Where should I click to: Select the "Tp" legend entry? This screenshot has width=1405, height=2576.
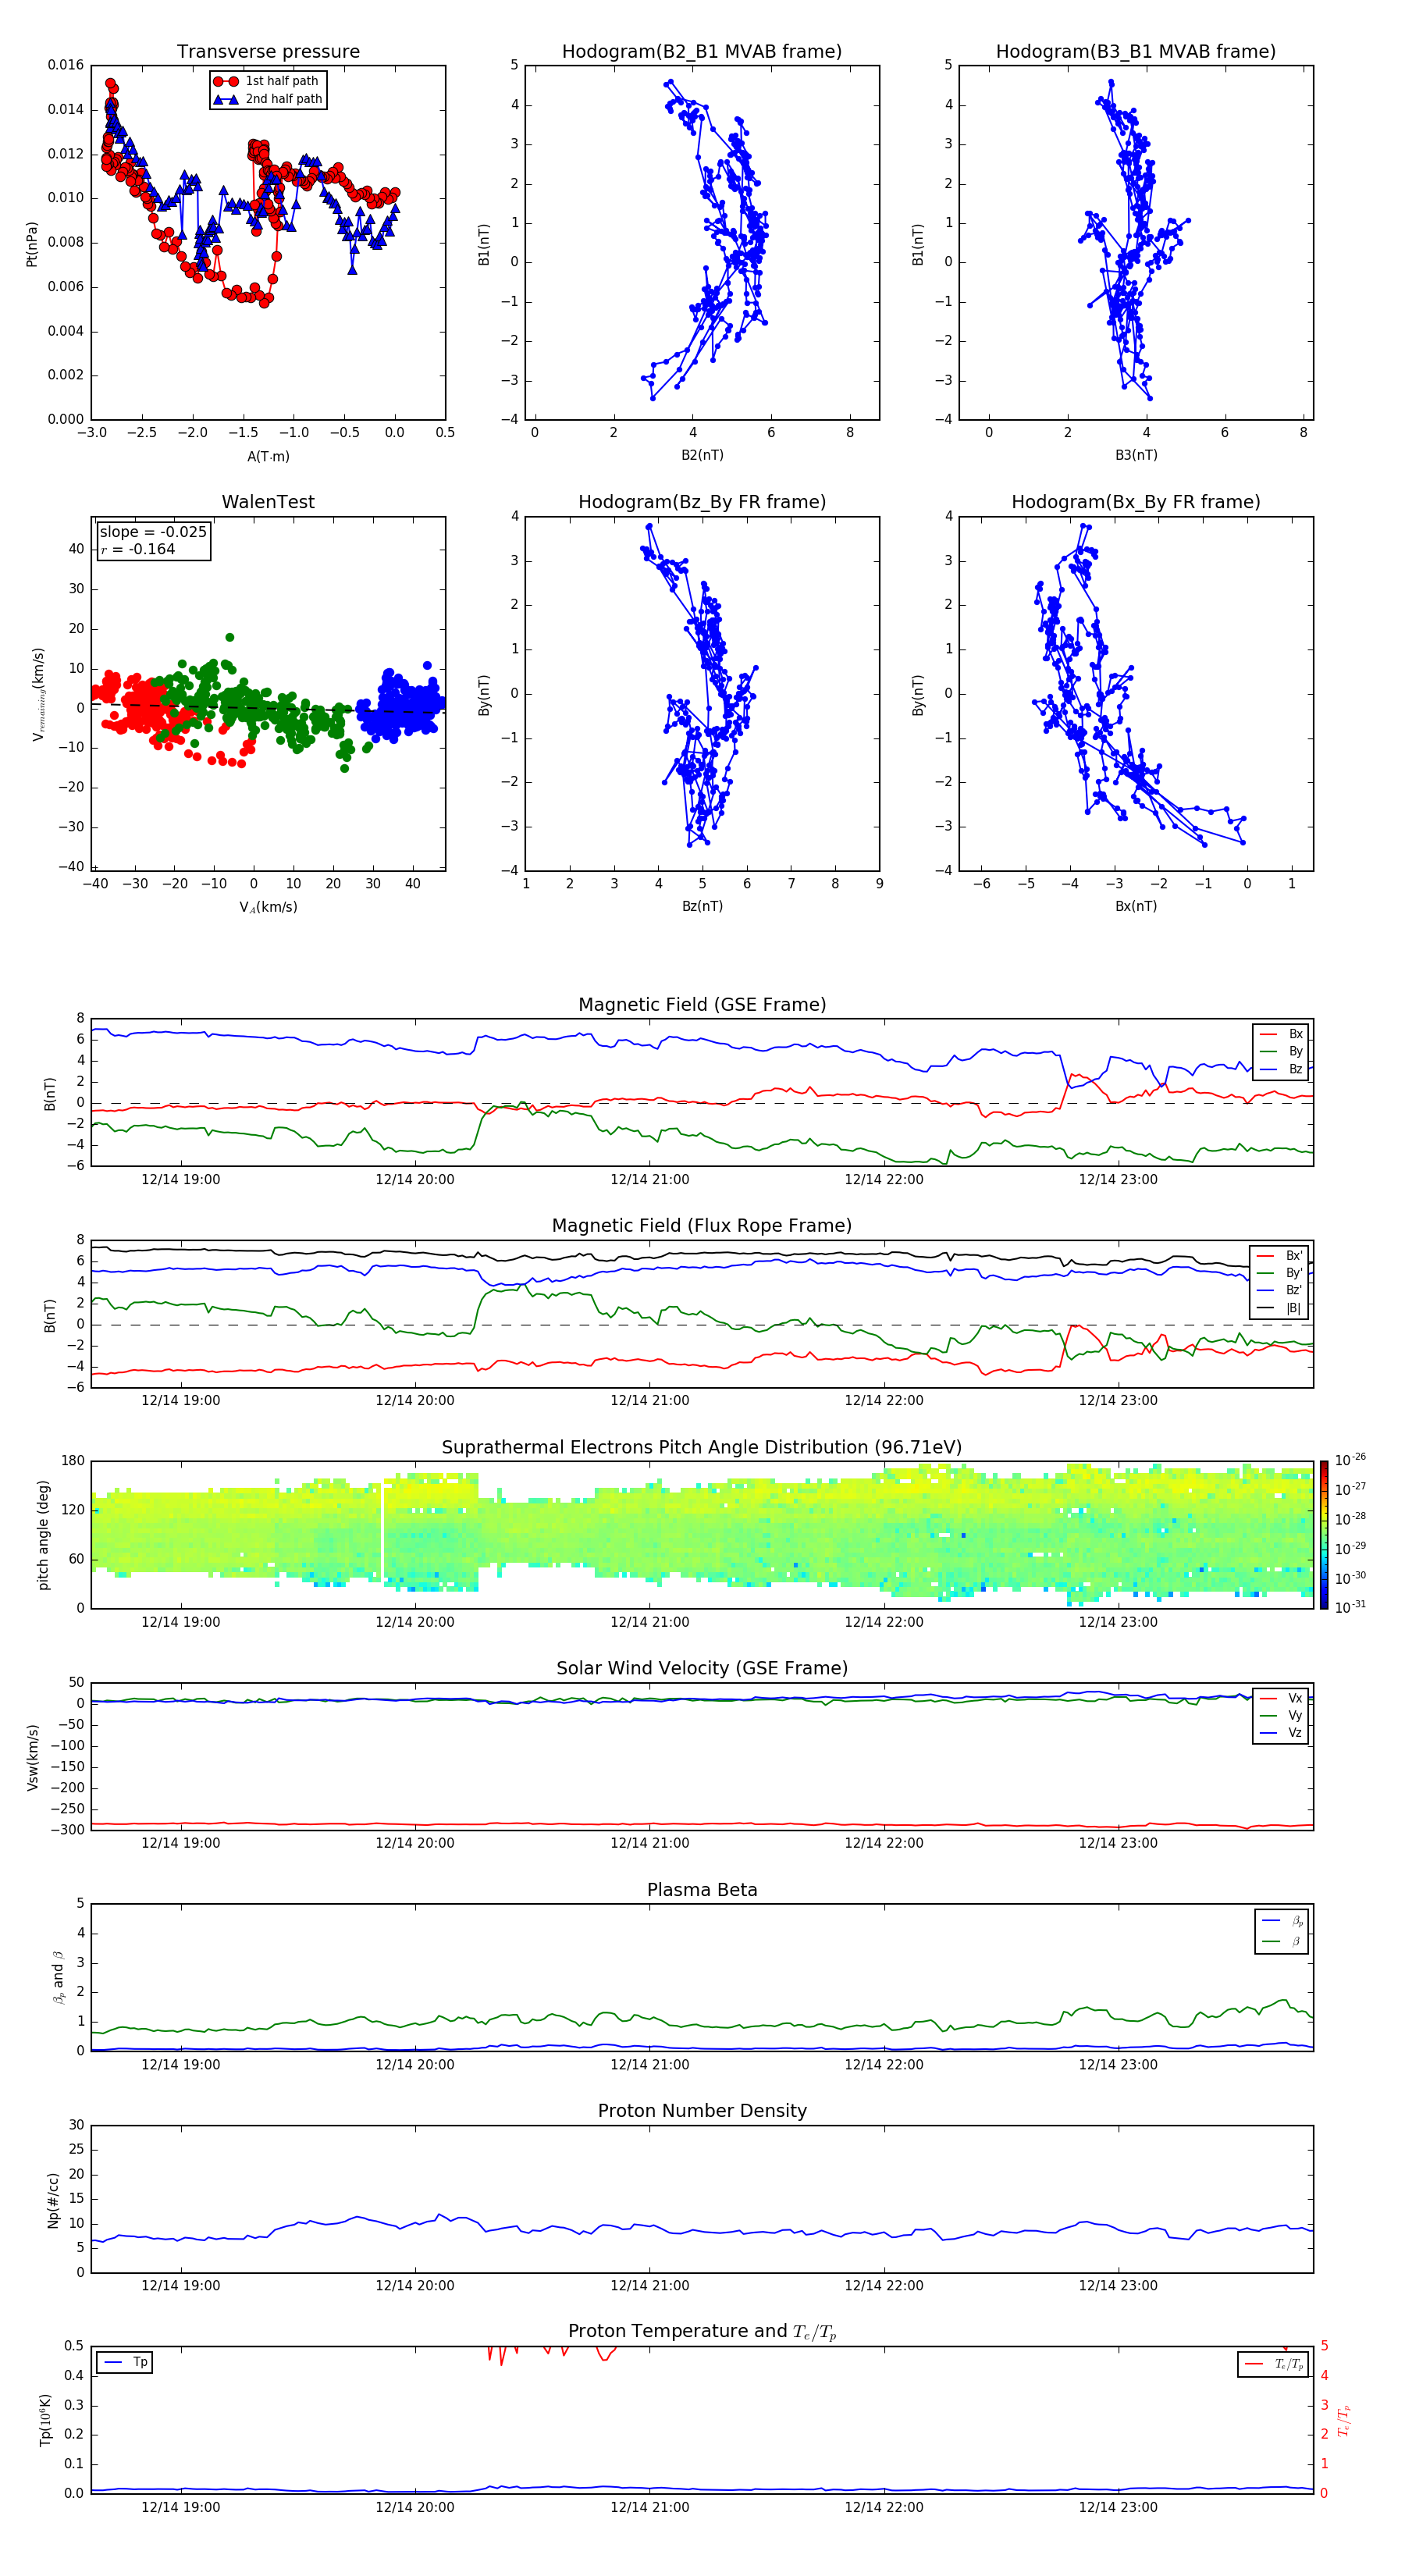tap(125, 2362)
